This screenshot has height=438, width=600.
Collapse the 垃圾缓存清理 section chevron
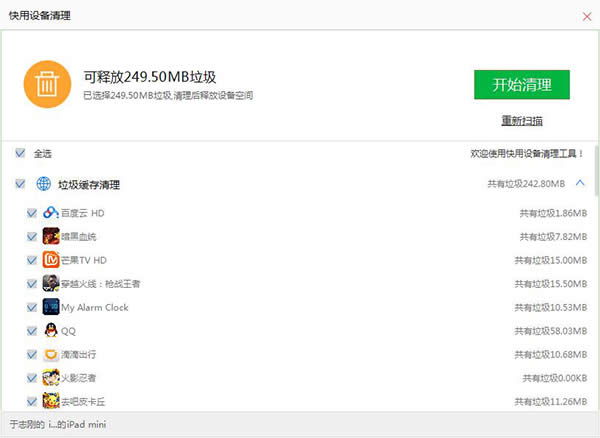point(580,183)
